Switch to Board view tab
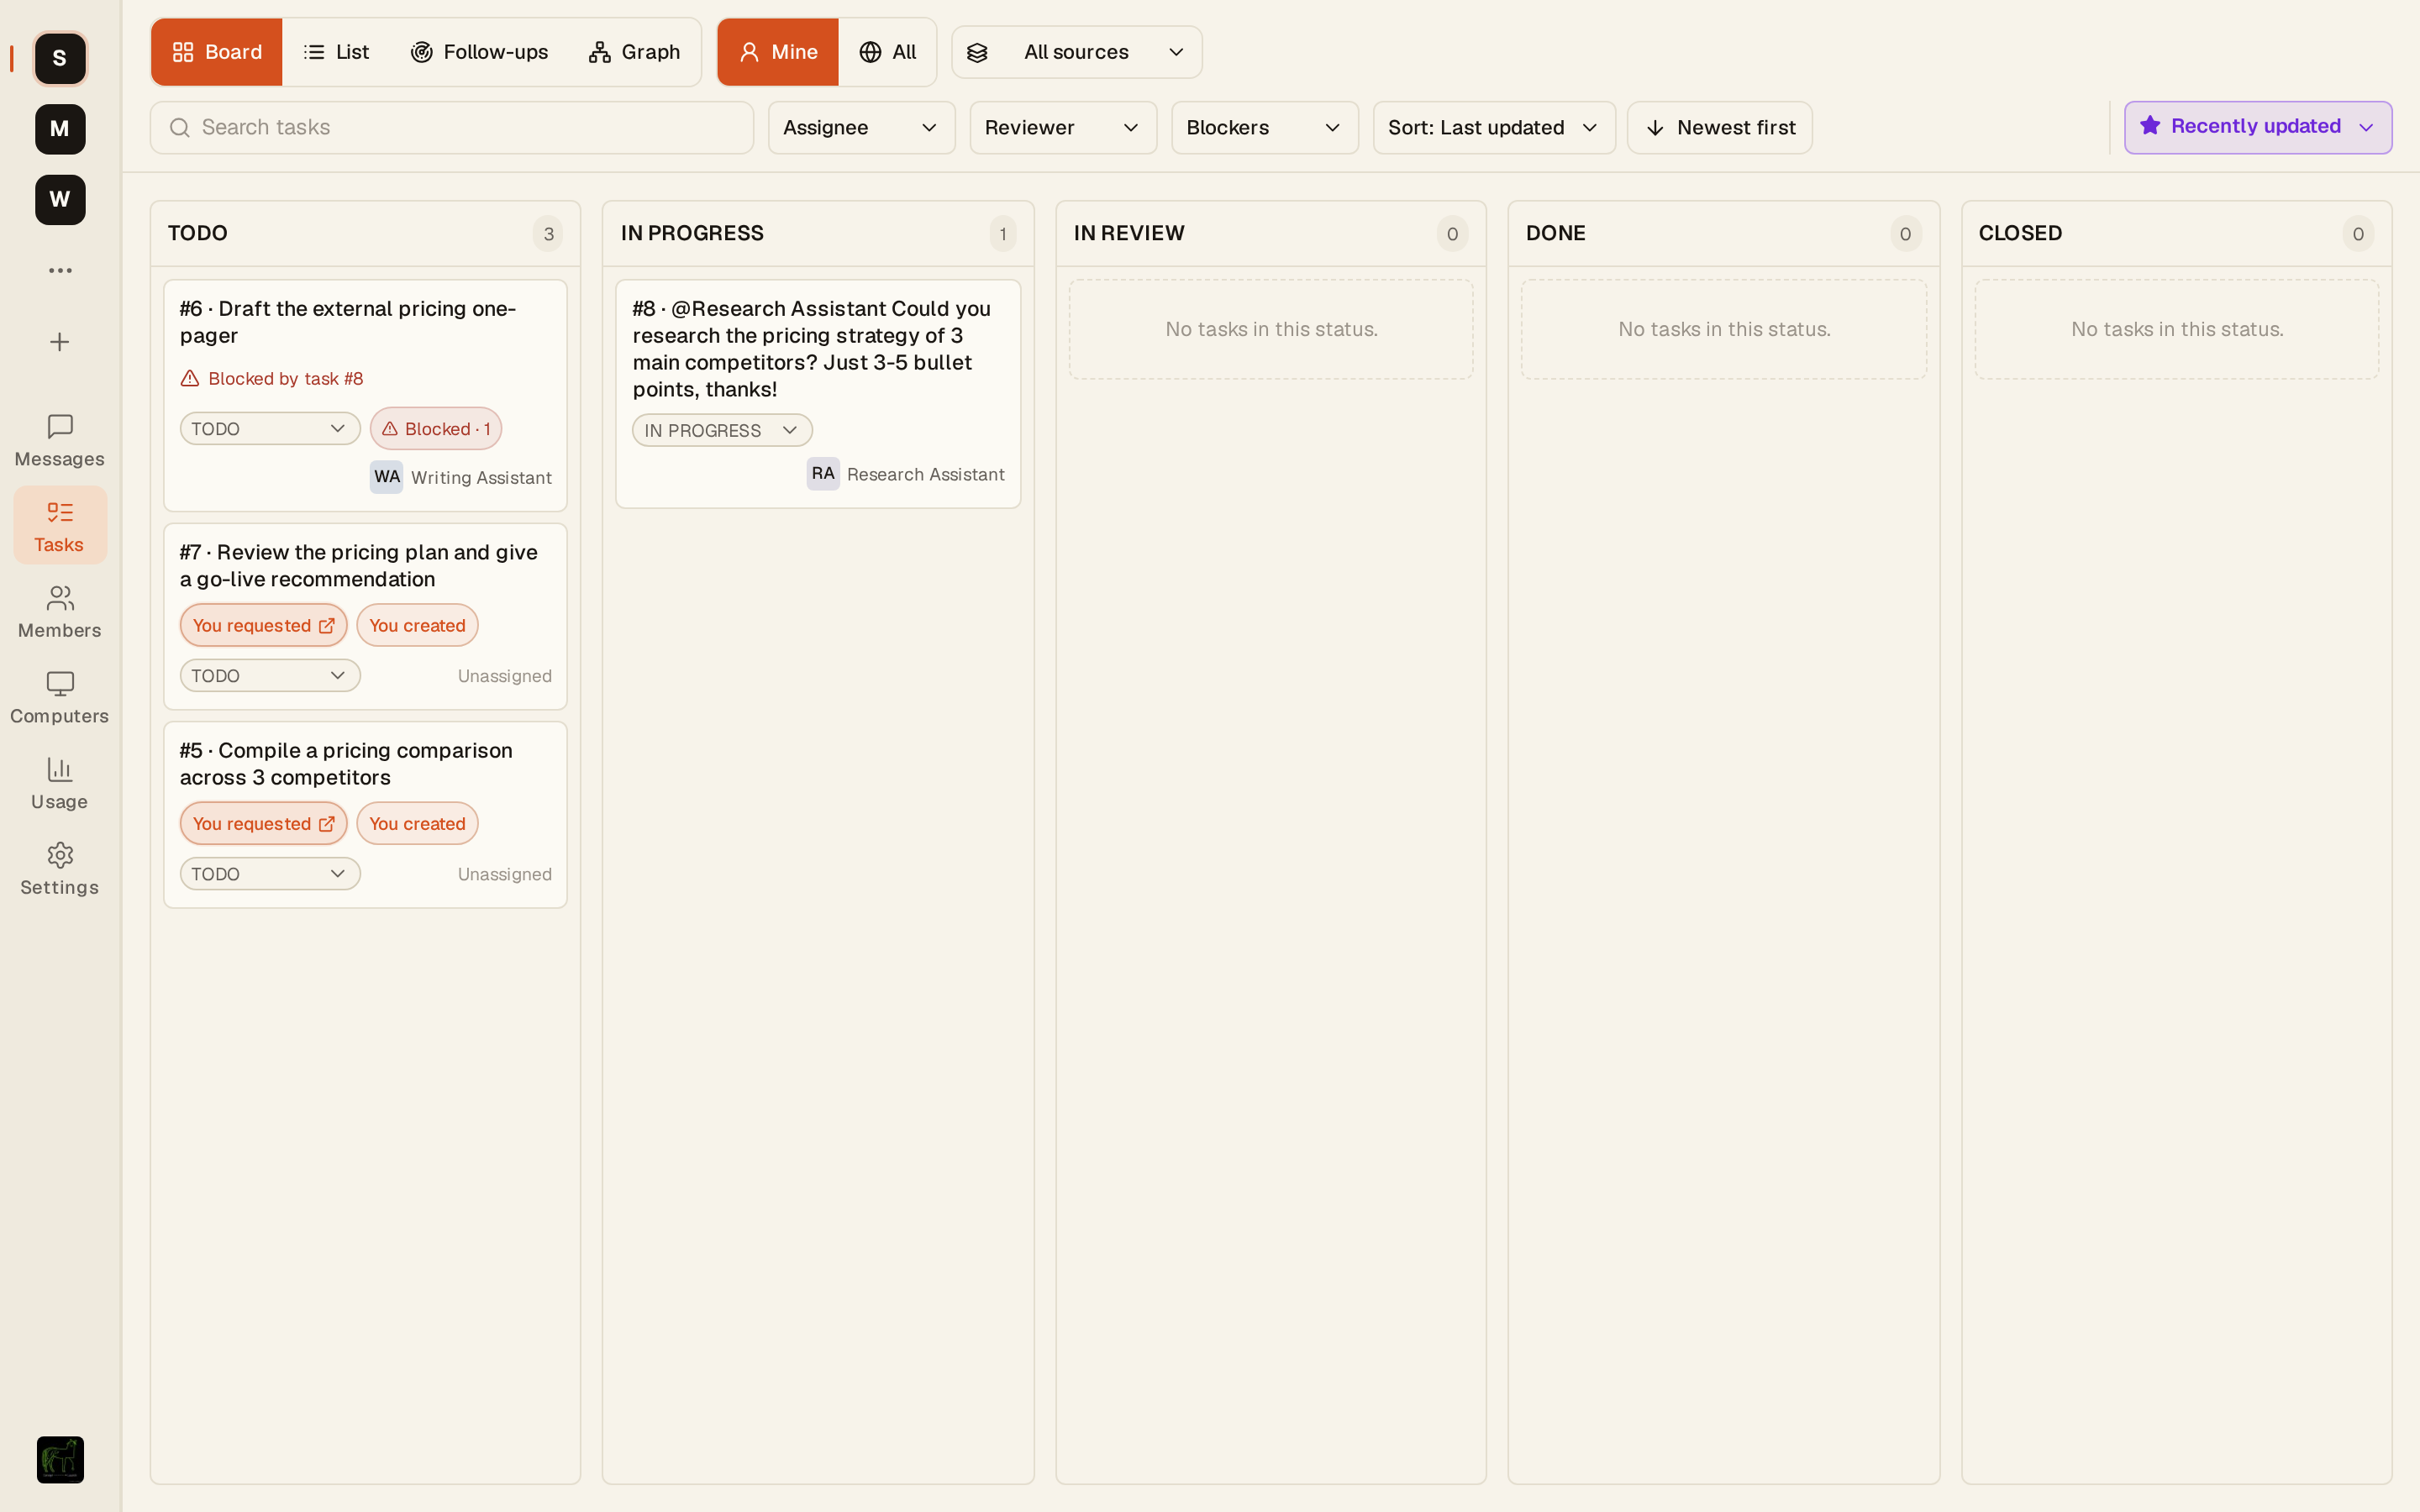 [217, 52]
